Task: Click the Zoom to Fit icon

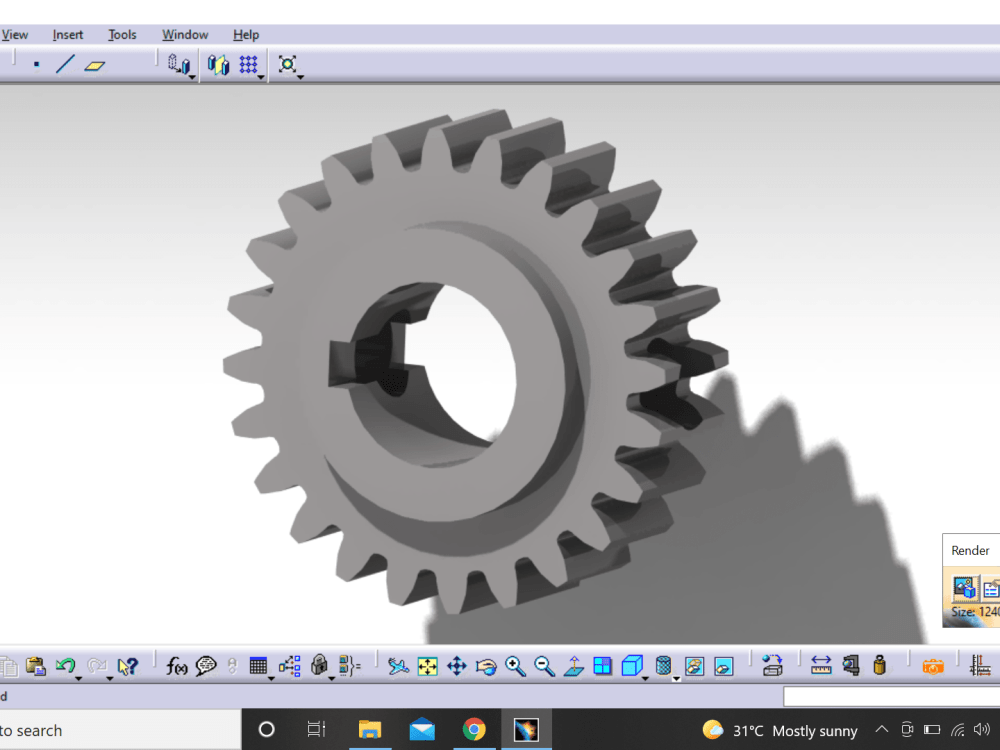Action: pyautogui.click(x=426, y=665)
